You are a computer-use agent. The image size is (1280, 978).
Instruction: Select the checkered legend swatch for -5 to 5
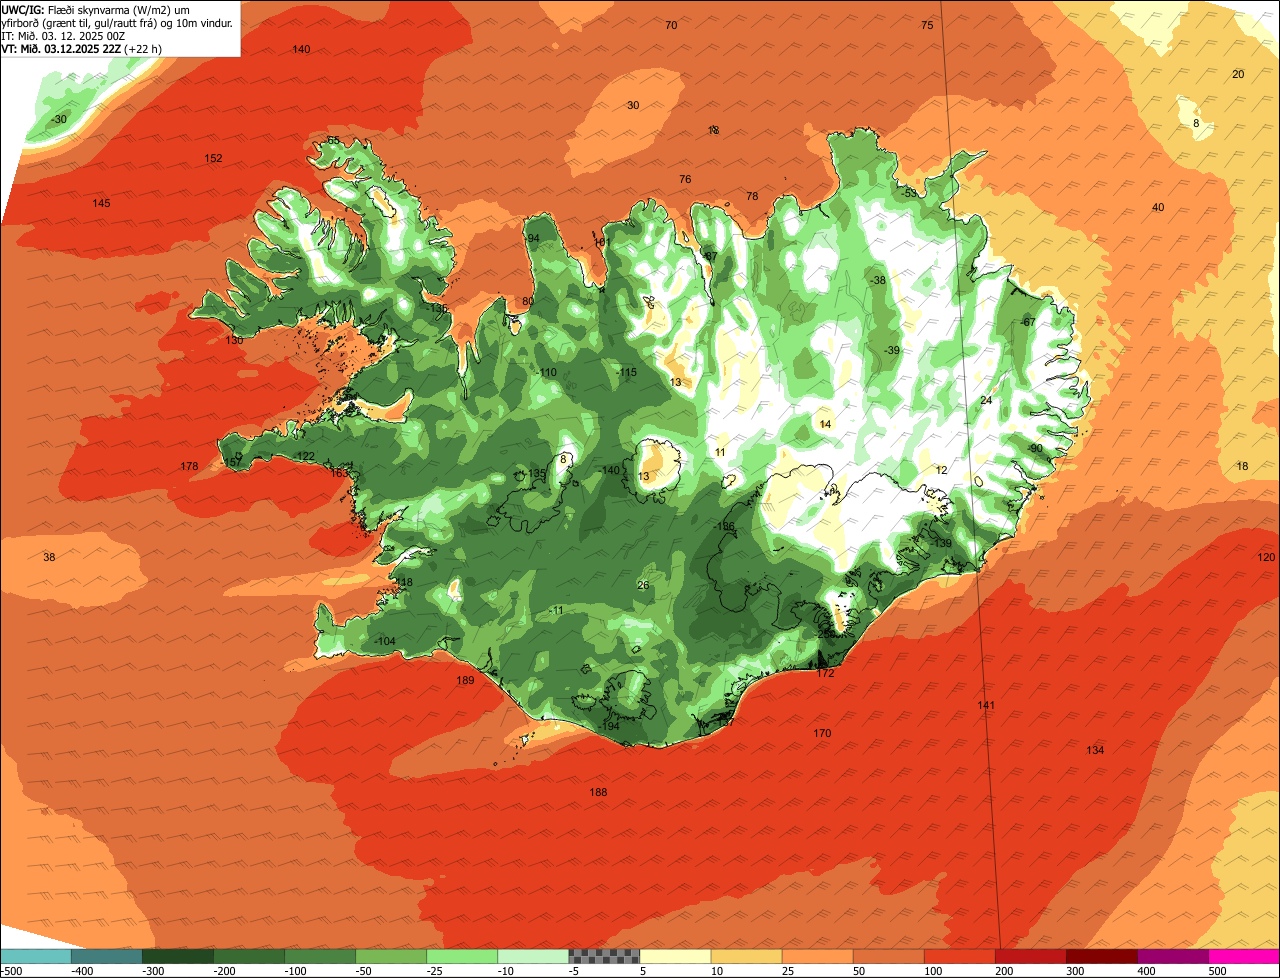point(604,956)
